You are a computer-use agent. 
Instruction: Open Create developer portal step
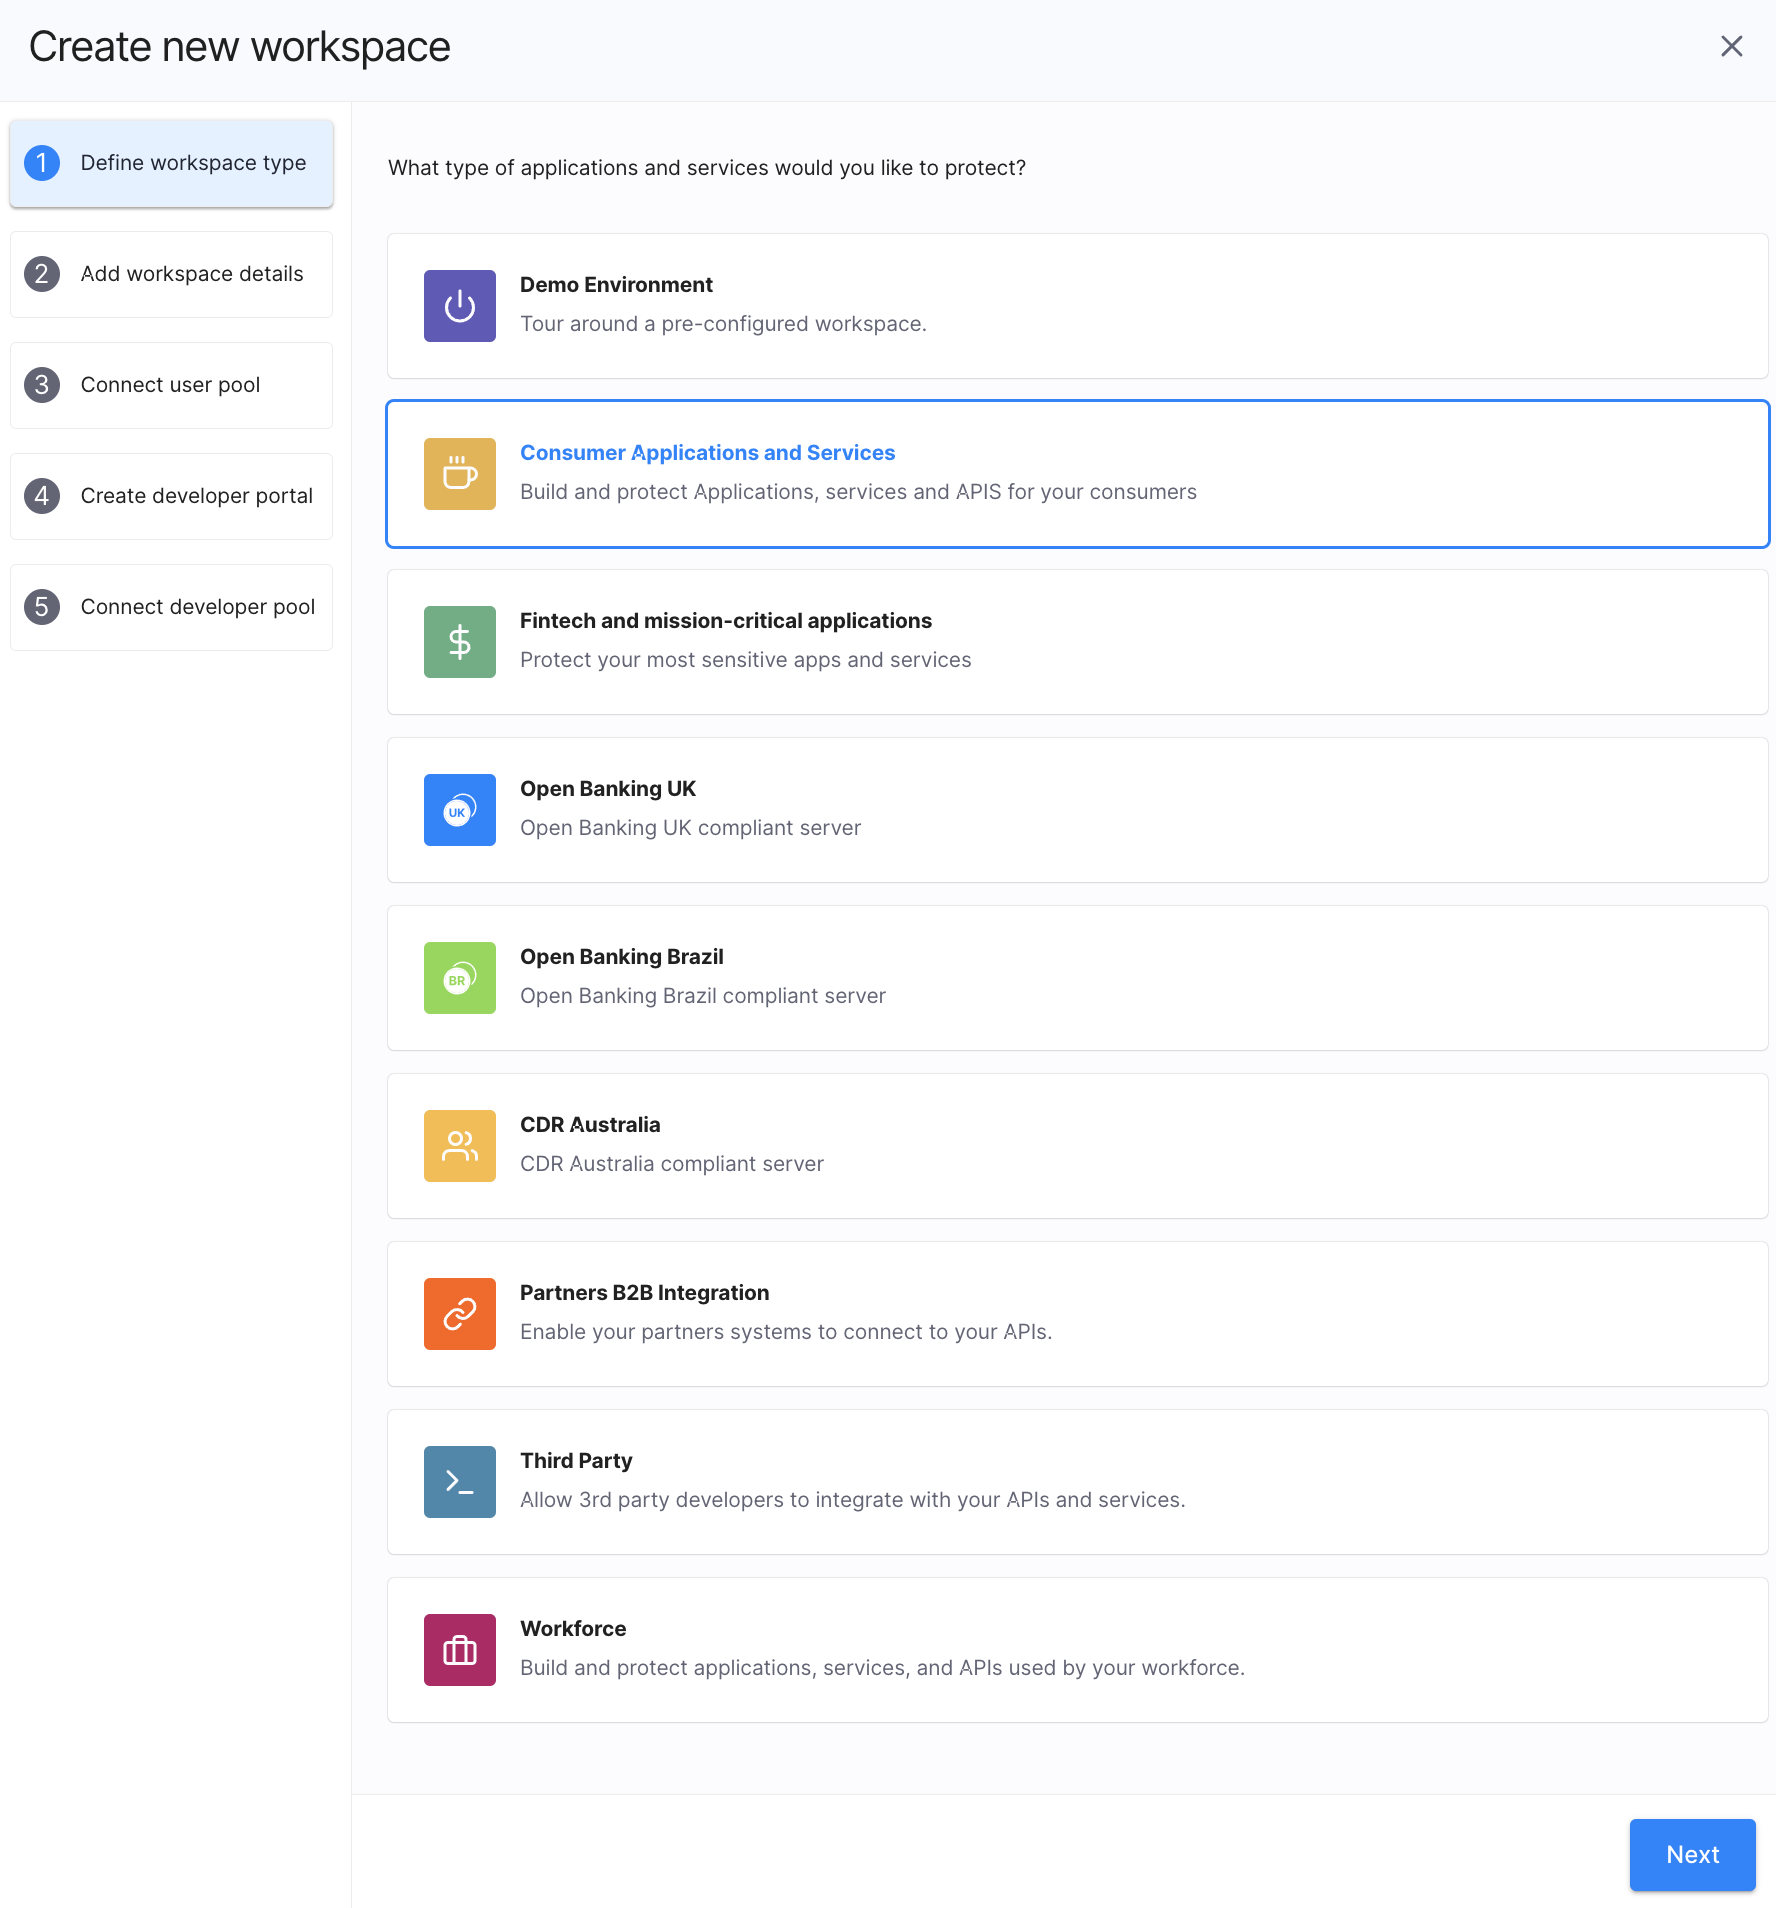[171, 497]
